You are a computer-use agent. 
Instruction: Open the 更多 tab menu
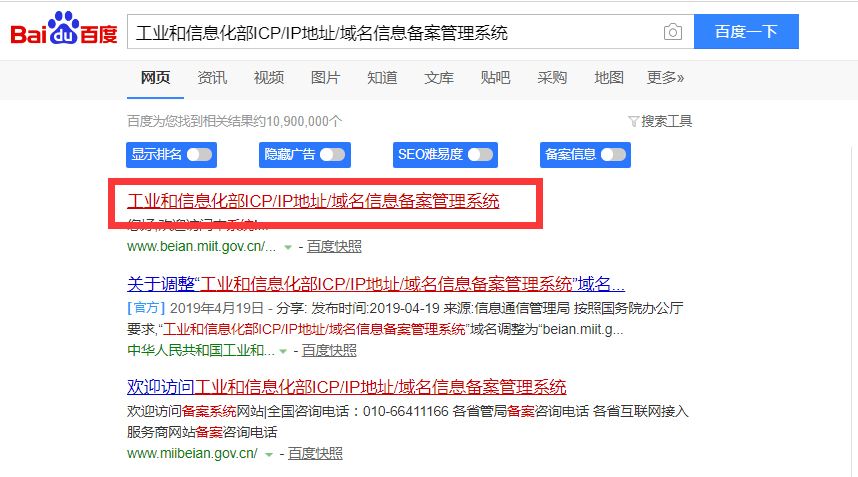665,78
